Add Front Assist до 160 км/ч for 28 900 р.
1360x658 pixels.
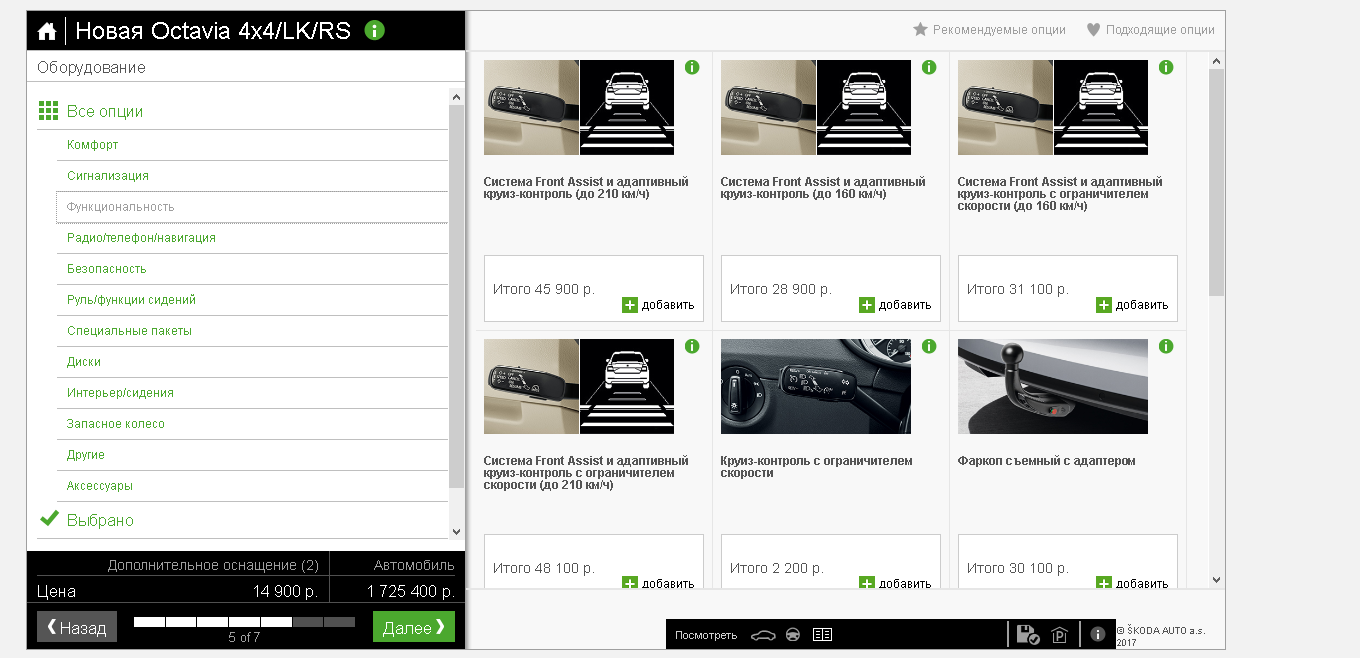(895, 305)
